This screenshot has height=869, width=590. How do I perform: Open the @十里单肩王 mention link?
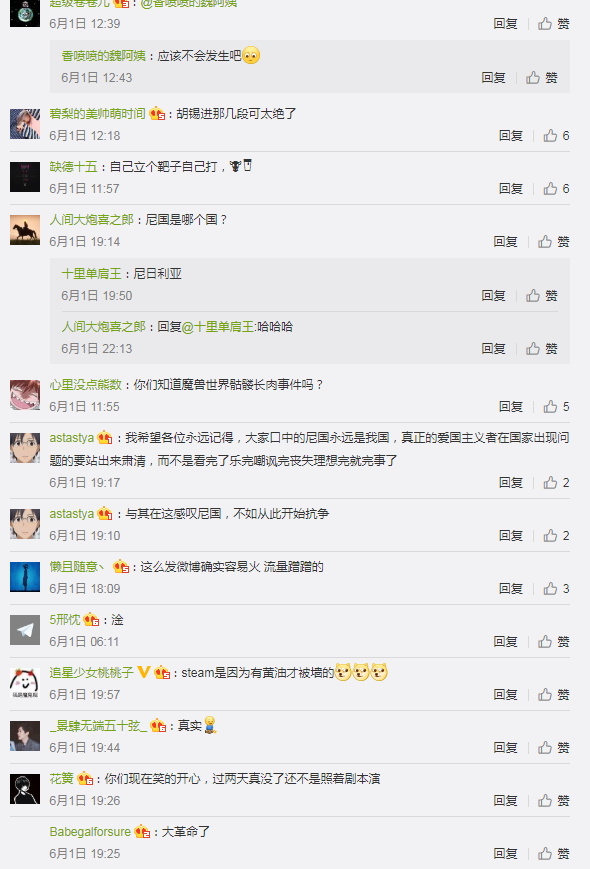pos(218,327)
